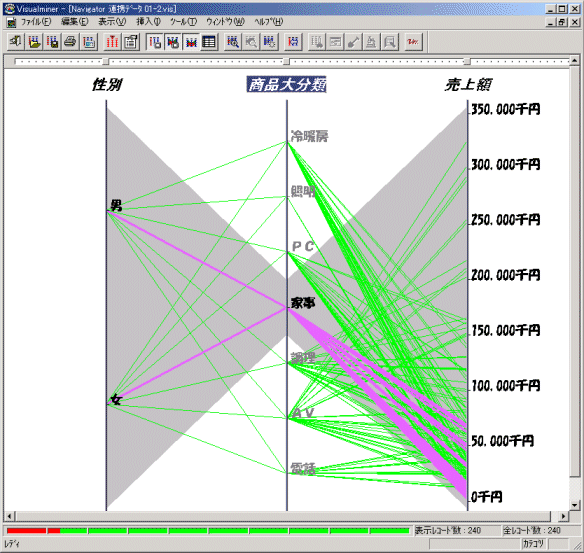Open the 編集(E) menu

pos(75,22)
